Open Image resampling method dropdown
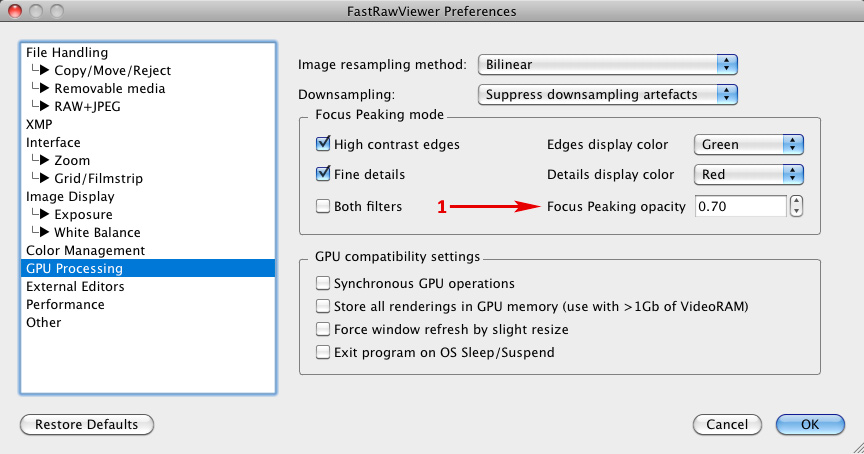864x454 pixels. [607, 65]
